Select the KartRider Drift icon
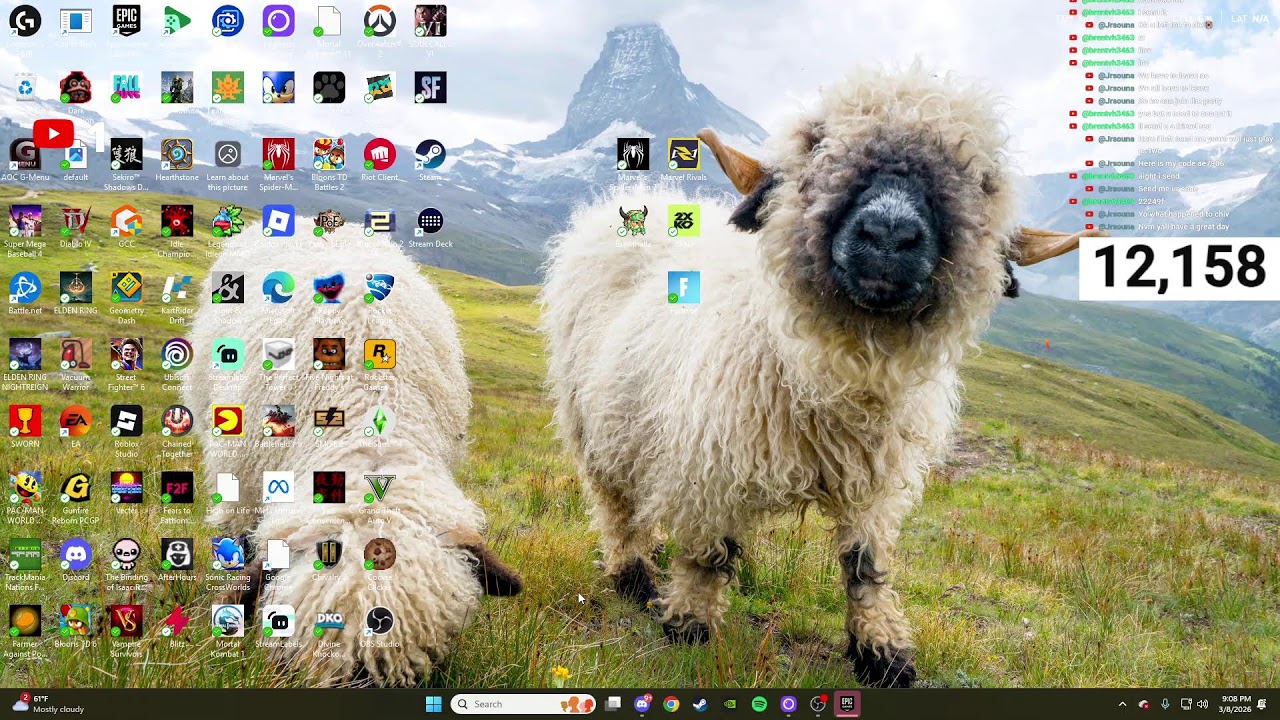 [x=177, y=299]
